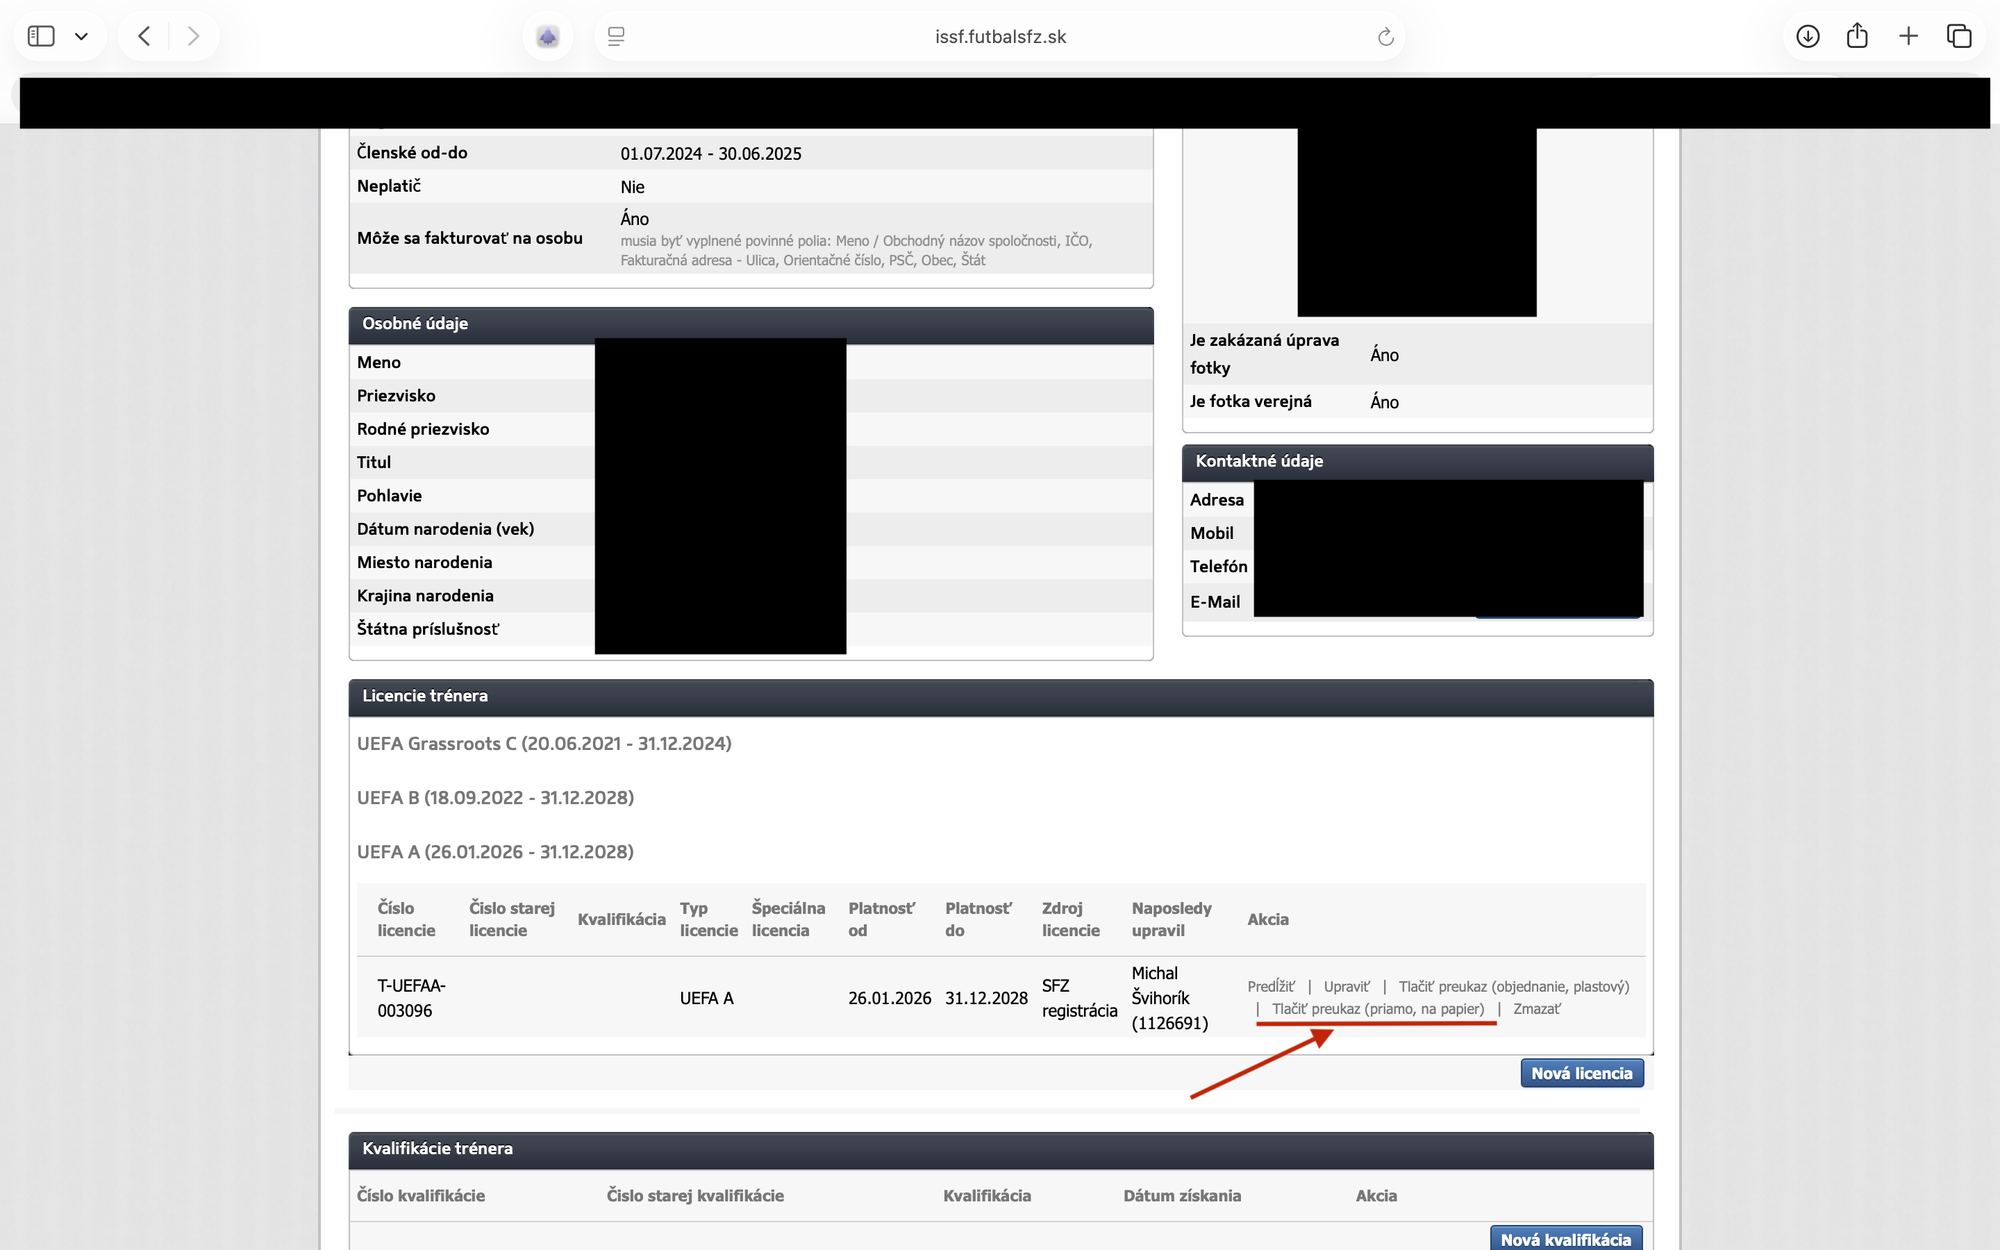The width and height of the screenshot is (2000, 1250).
Task: Click the purple extension icon
Action: pyautogui.click(x=547, y=37)
